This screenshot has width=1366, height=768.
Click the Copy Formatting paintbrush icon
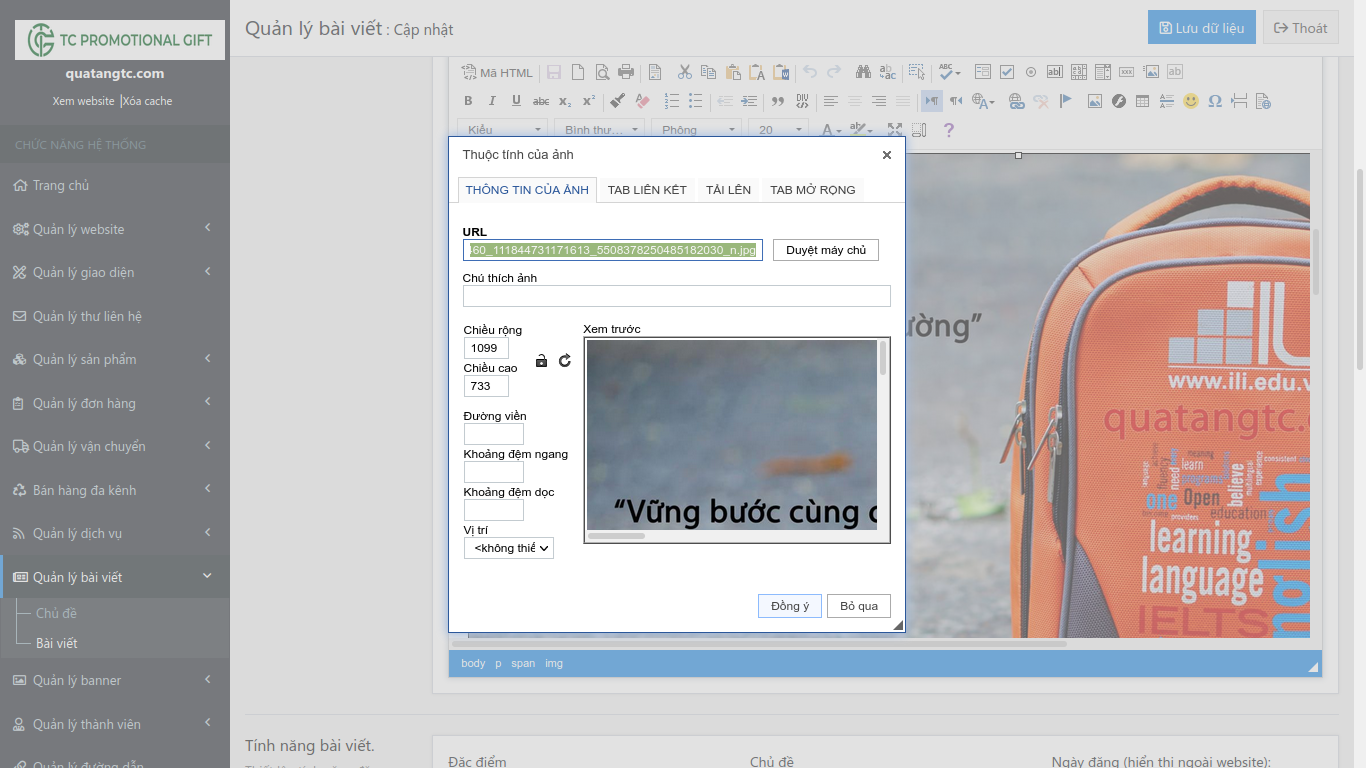tap(617, 101)
